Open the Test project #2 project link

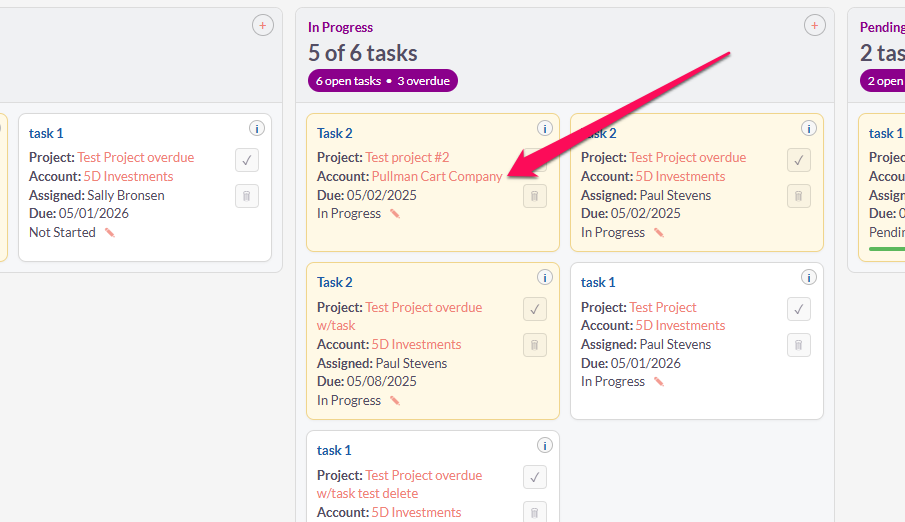point(407,157)
